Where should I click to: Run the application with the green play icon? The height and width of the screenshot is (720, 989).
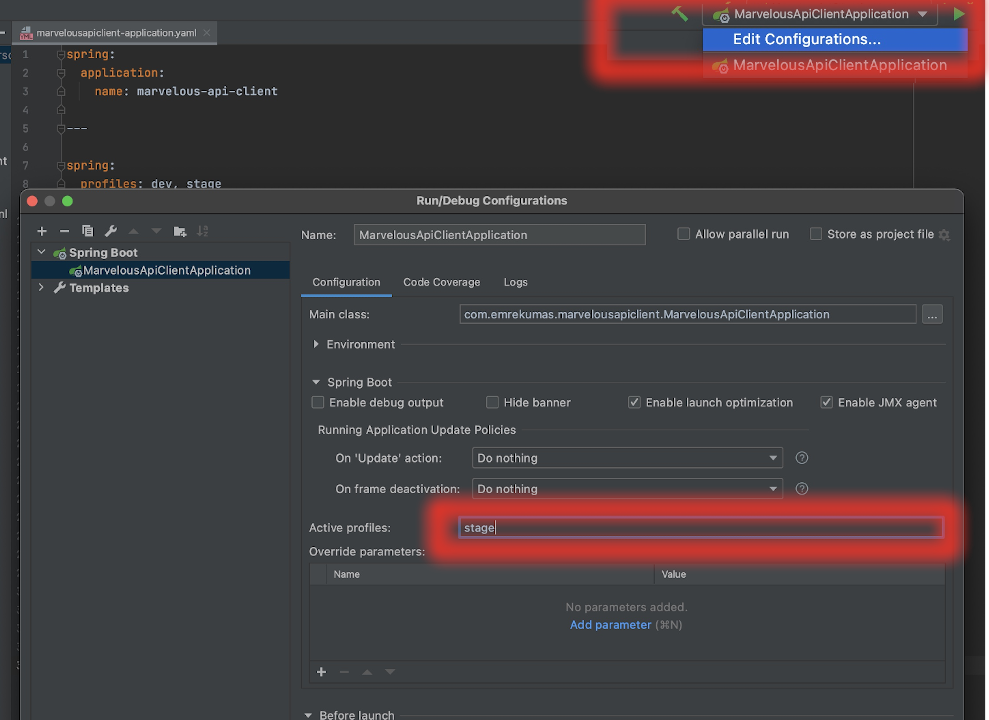pos(959,13)
